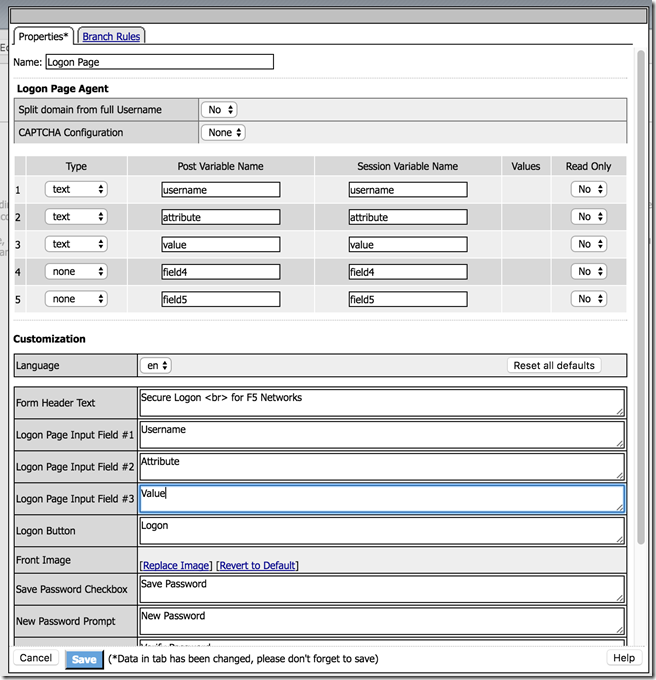This screenshot has height=680, width=656.
Task: Click Post Variable Name field for attribute
Action: 220,217
